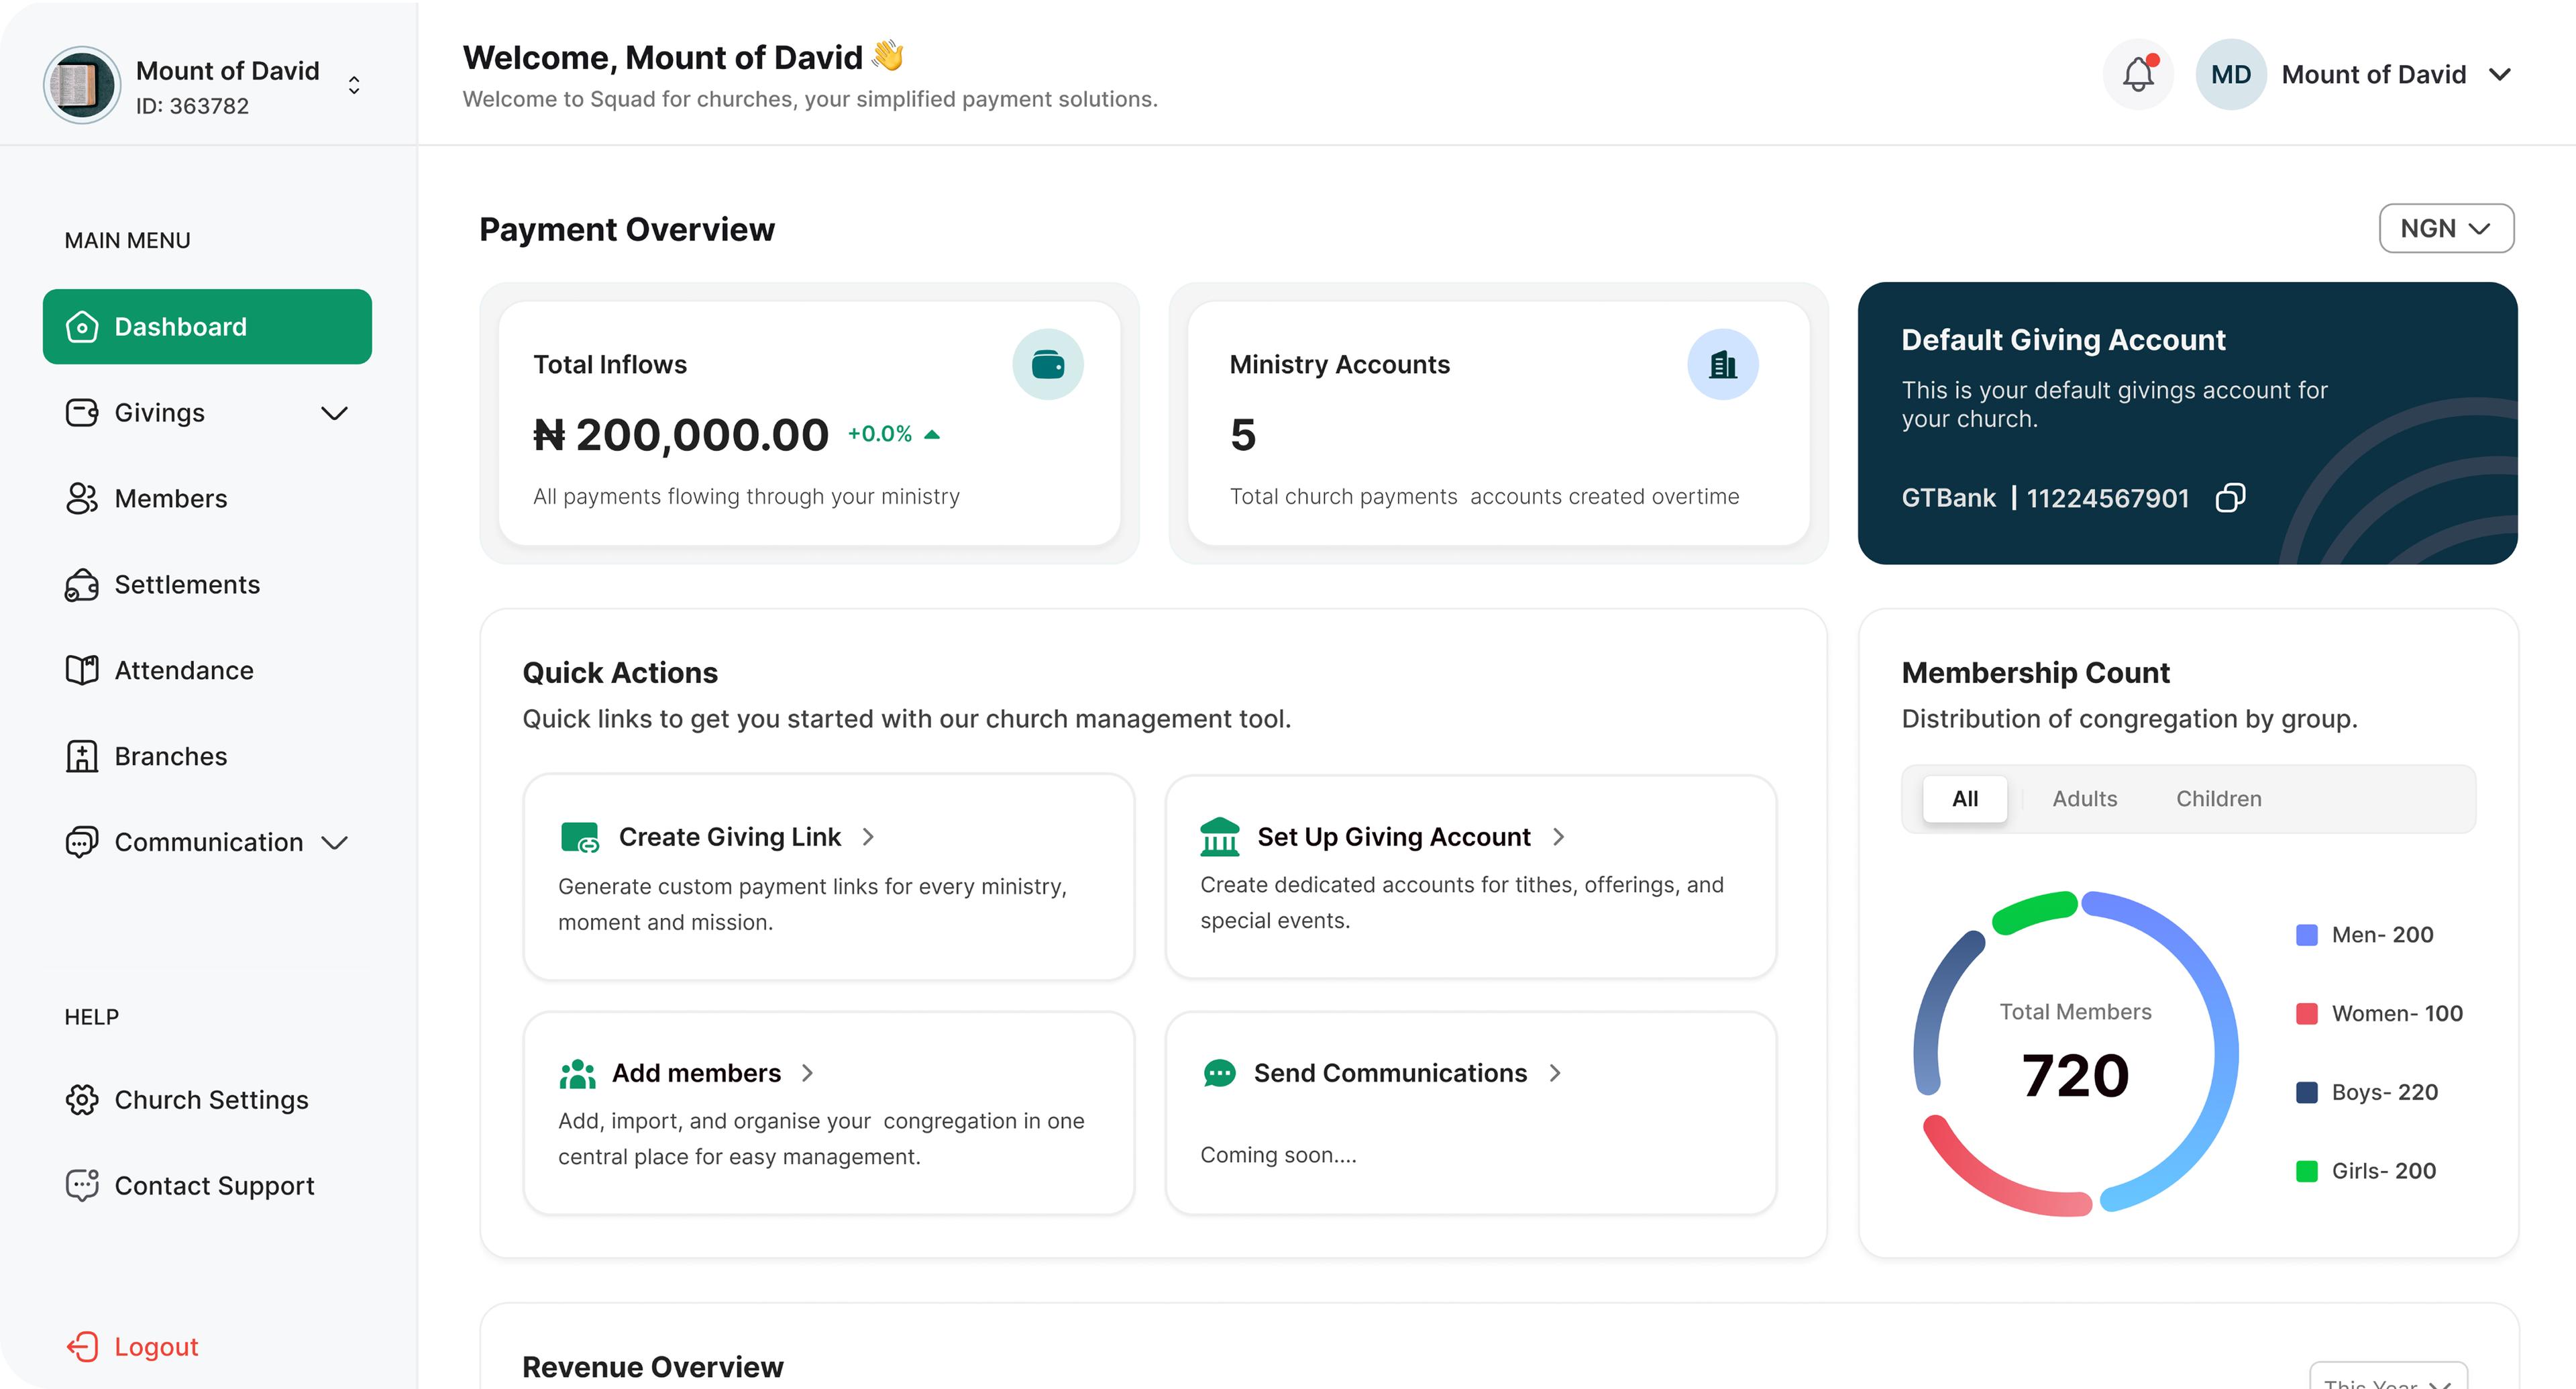Click the Contact Support icon

coord(82,1185)
